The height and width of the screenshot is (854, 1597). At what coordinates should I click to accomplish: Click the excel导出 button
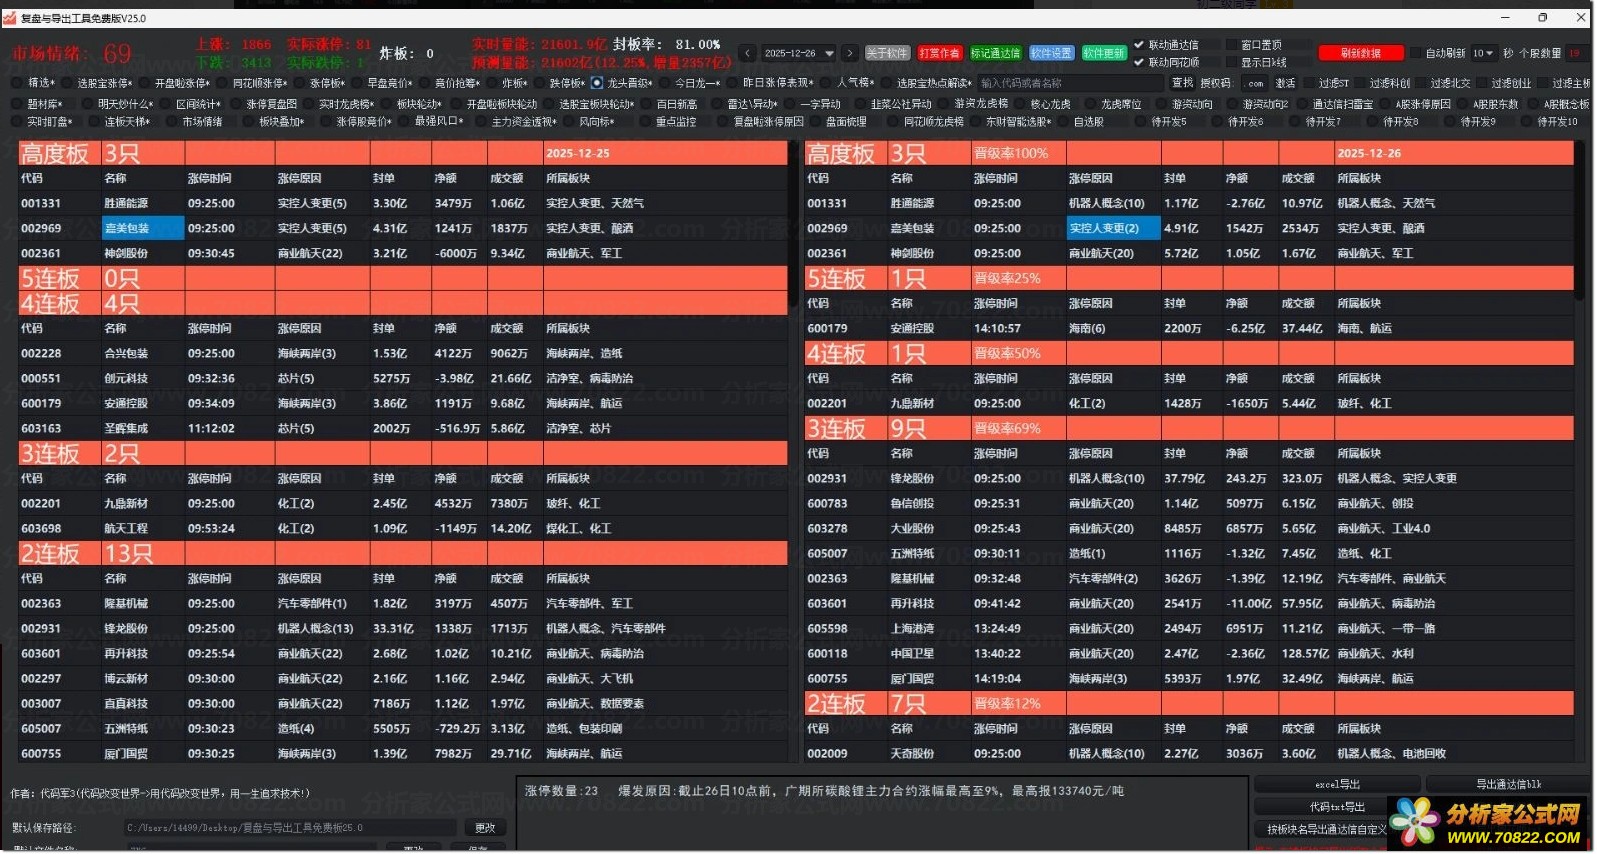(x=1337, y=784)
